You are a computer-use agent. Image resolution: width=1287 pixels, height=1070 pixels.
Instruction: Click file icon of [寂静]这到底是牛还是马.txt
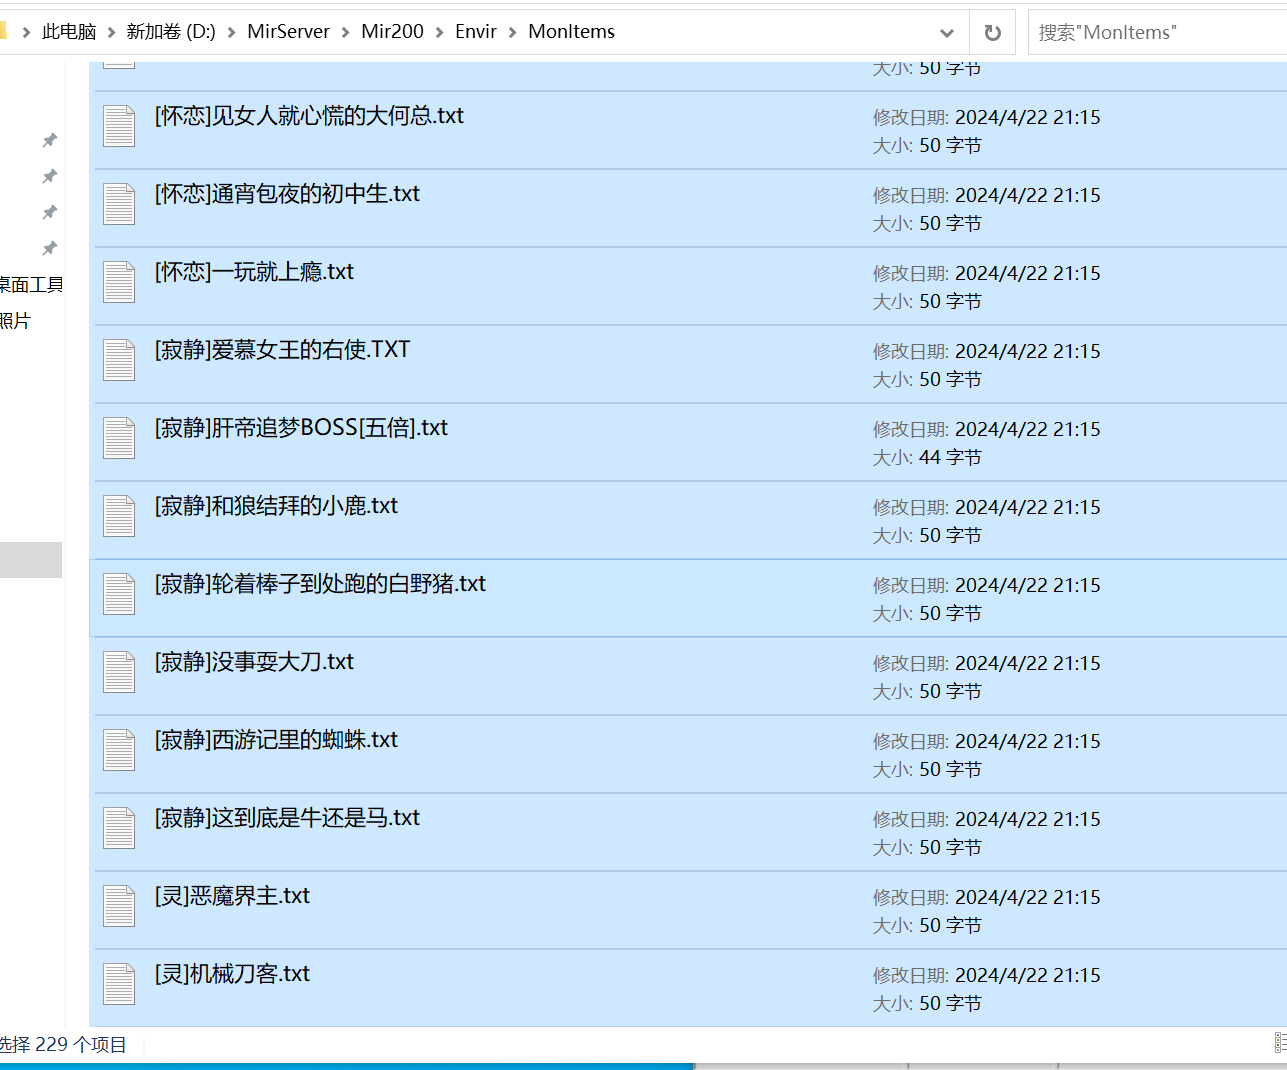click(119, 828)
